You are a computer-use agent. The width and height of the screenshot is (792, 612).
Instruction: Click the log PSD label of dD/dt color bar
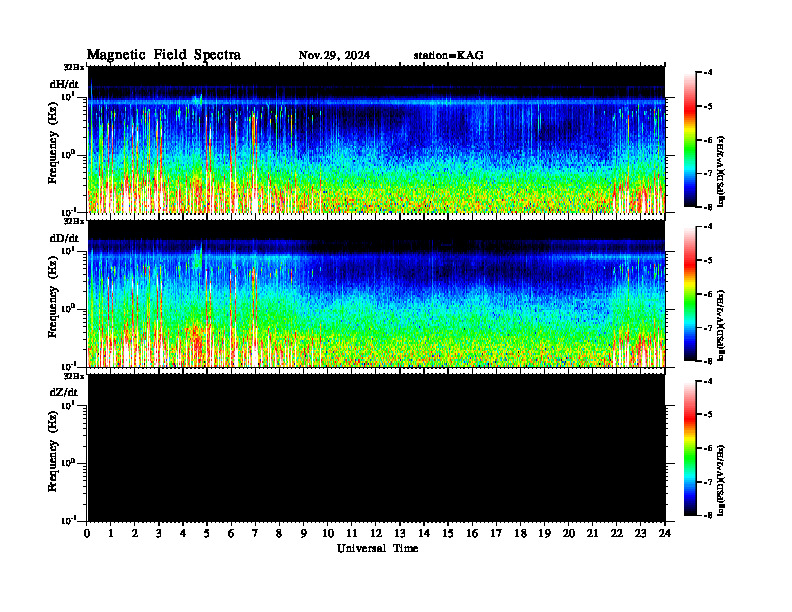click(721, 326)
